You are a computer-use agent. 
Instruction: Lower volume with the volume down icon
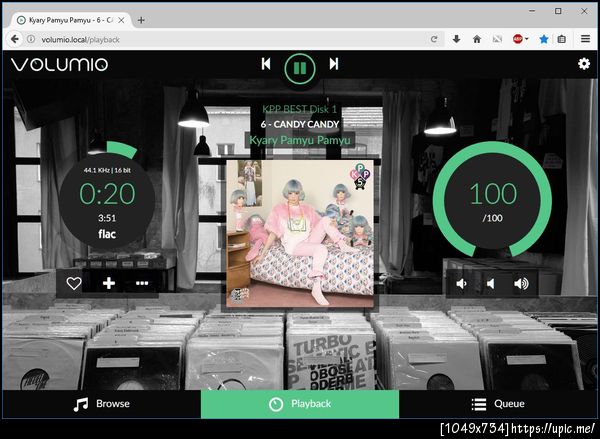click(461, 284)
